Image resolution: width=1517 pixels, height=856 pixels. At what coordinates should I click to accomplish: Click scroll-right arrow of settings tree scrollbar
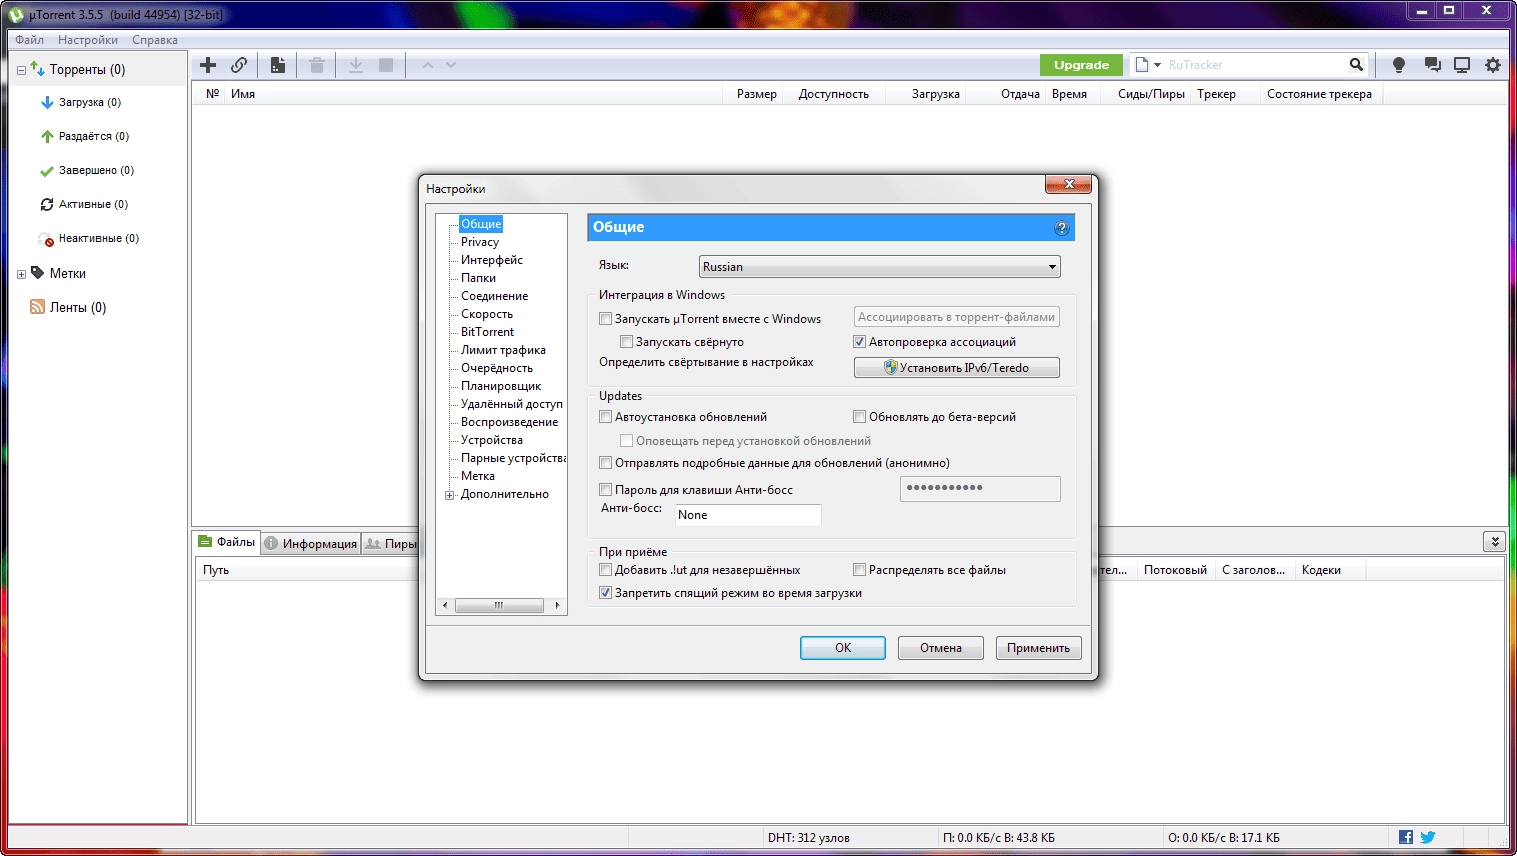click(557, 605)
